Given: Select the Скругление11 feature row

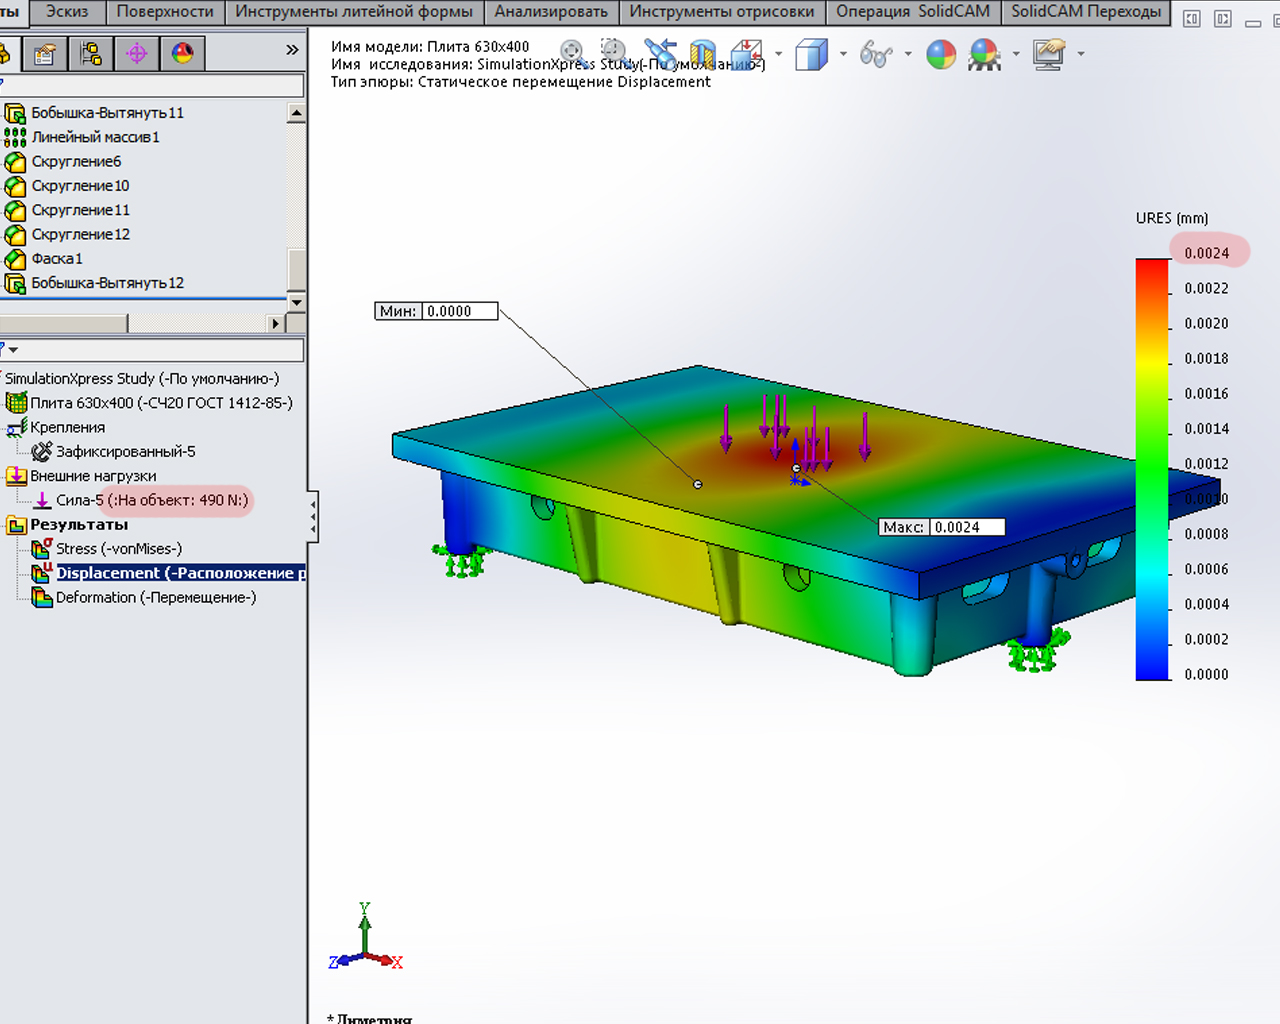Looking at the screenshot, I should click(80, 210).
